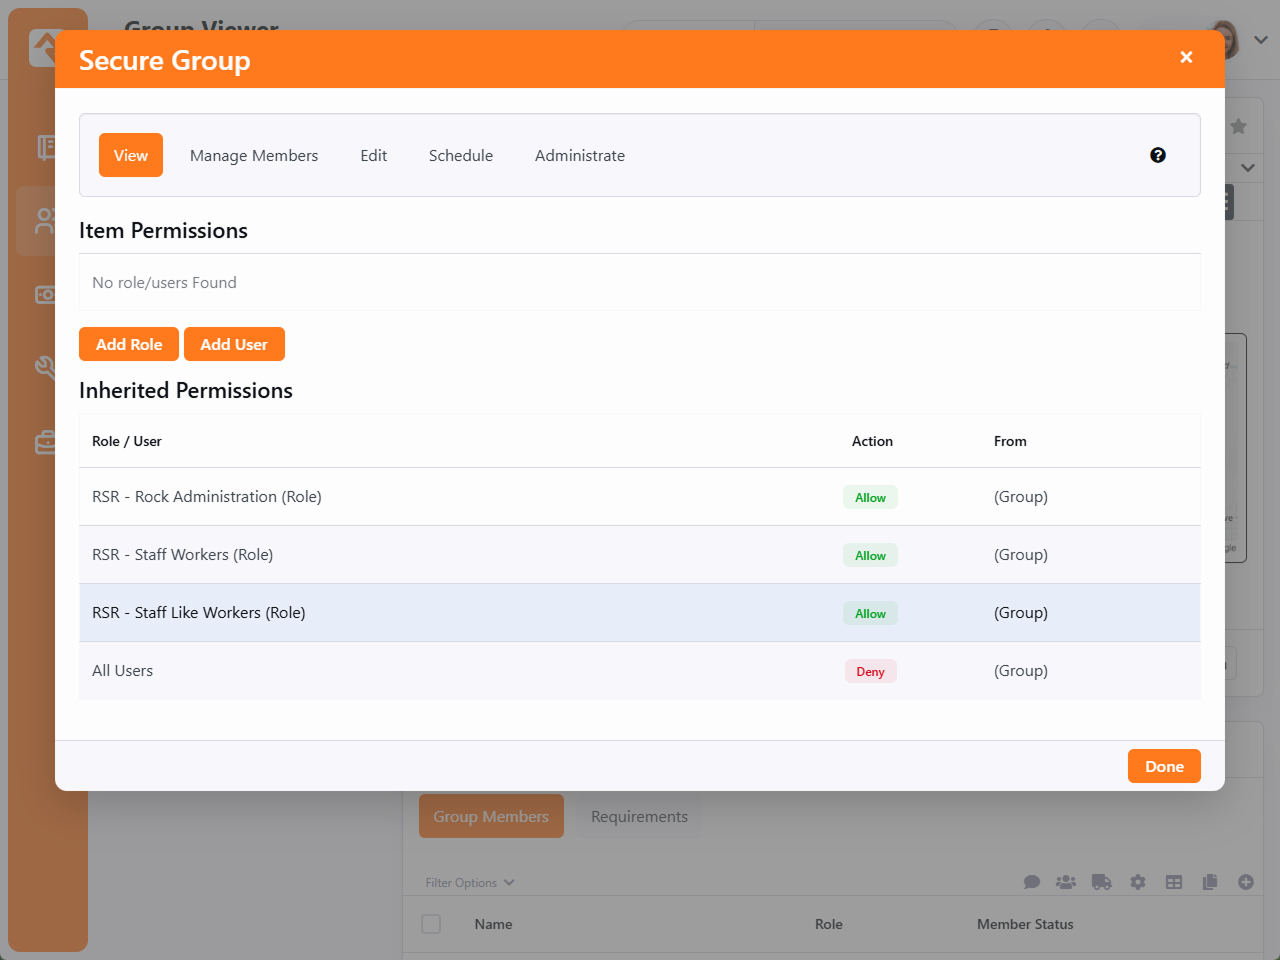Click the copy documents icon

(x=1210, y=882)
